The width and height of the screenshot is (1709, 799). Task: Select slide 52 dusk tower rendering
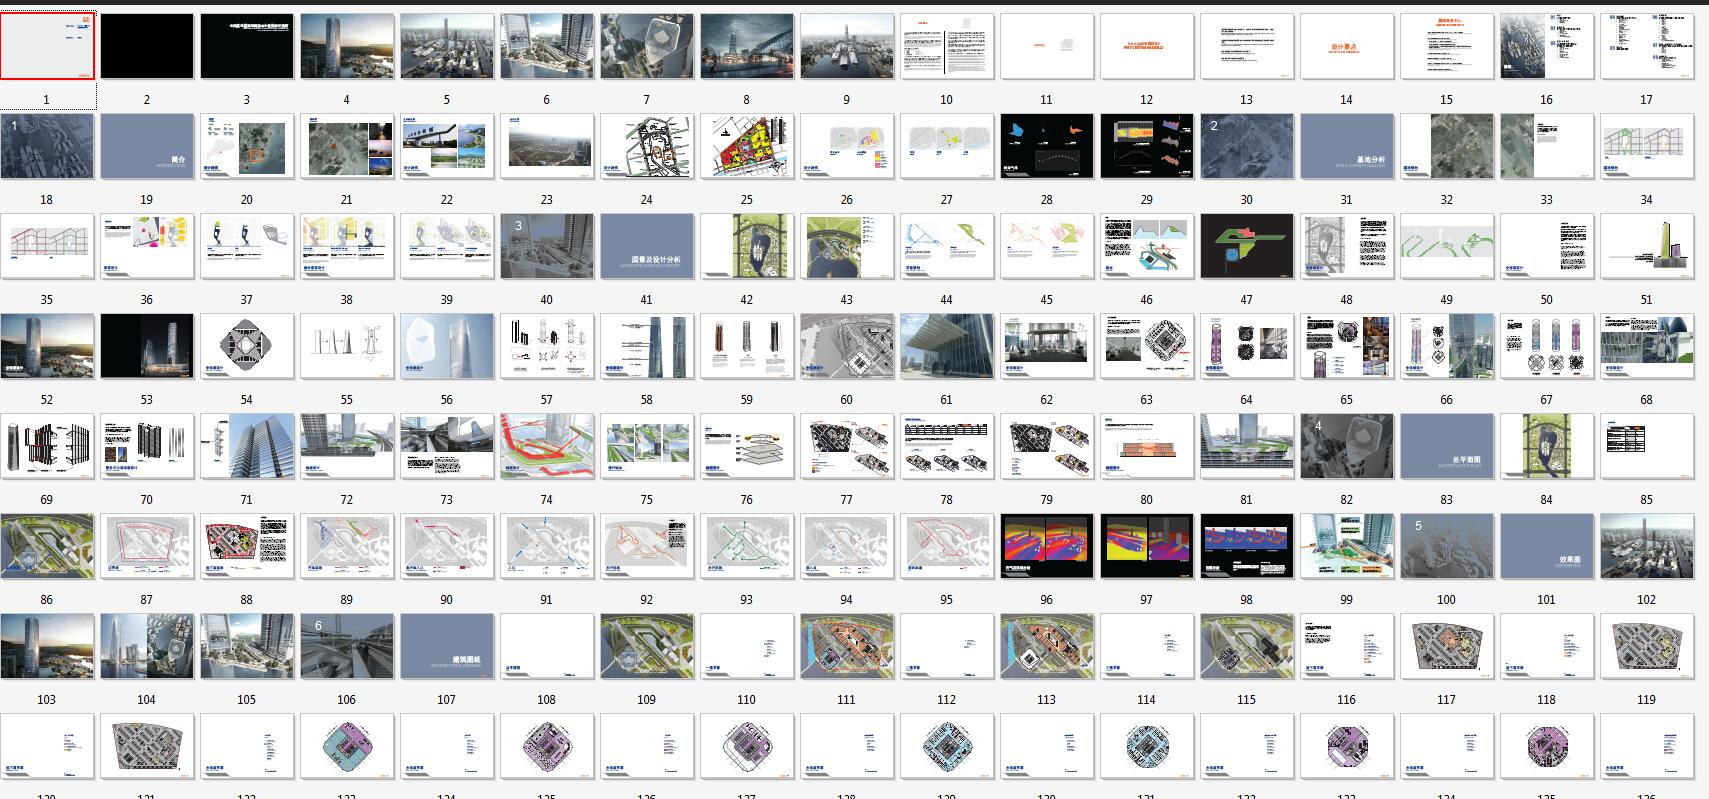point(47,346)
